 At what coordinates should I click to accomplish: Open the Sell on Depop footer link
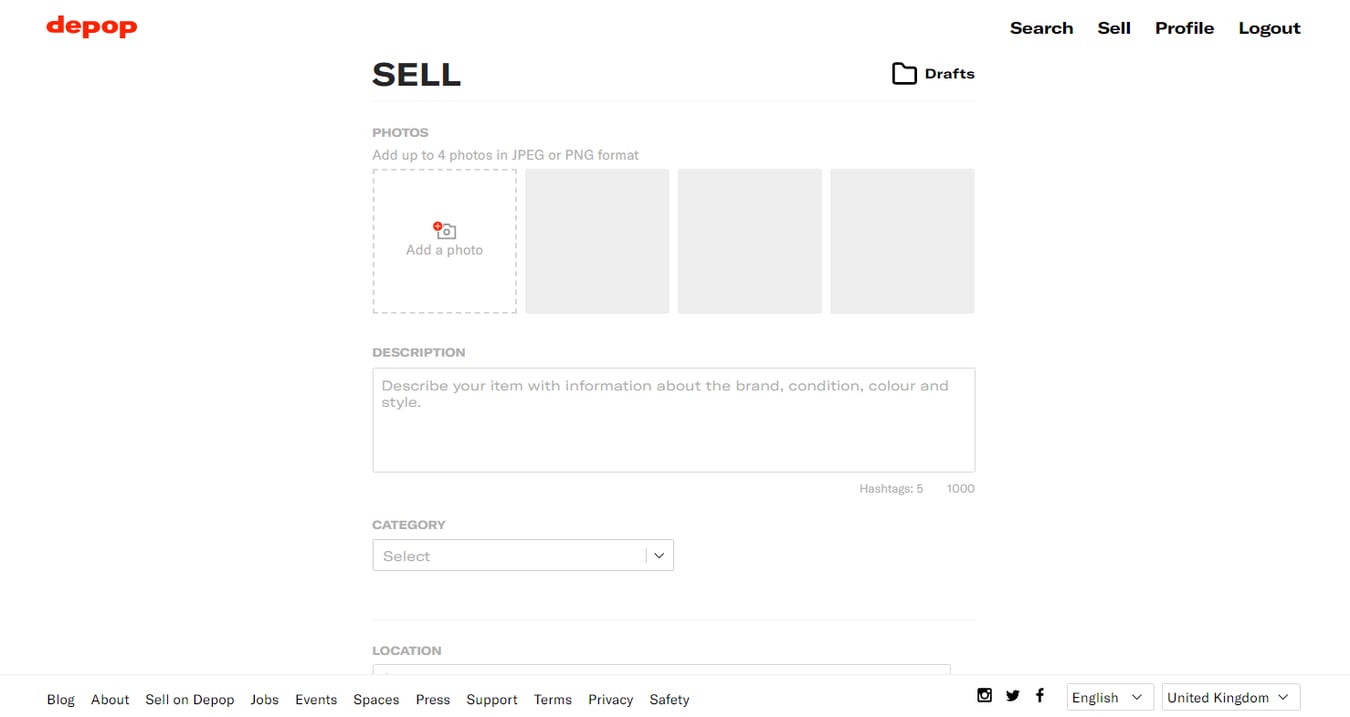(190, 699)
